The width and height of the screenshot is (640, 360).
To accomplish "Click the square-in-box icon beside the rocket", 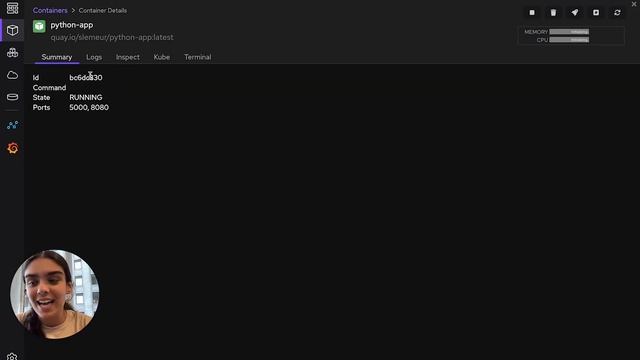I will pos(596,13).
